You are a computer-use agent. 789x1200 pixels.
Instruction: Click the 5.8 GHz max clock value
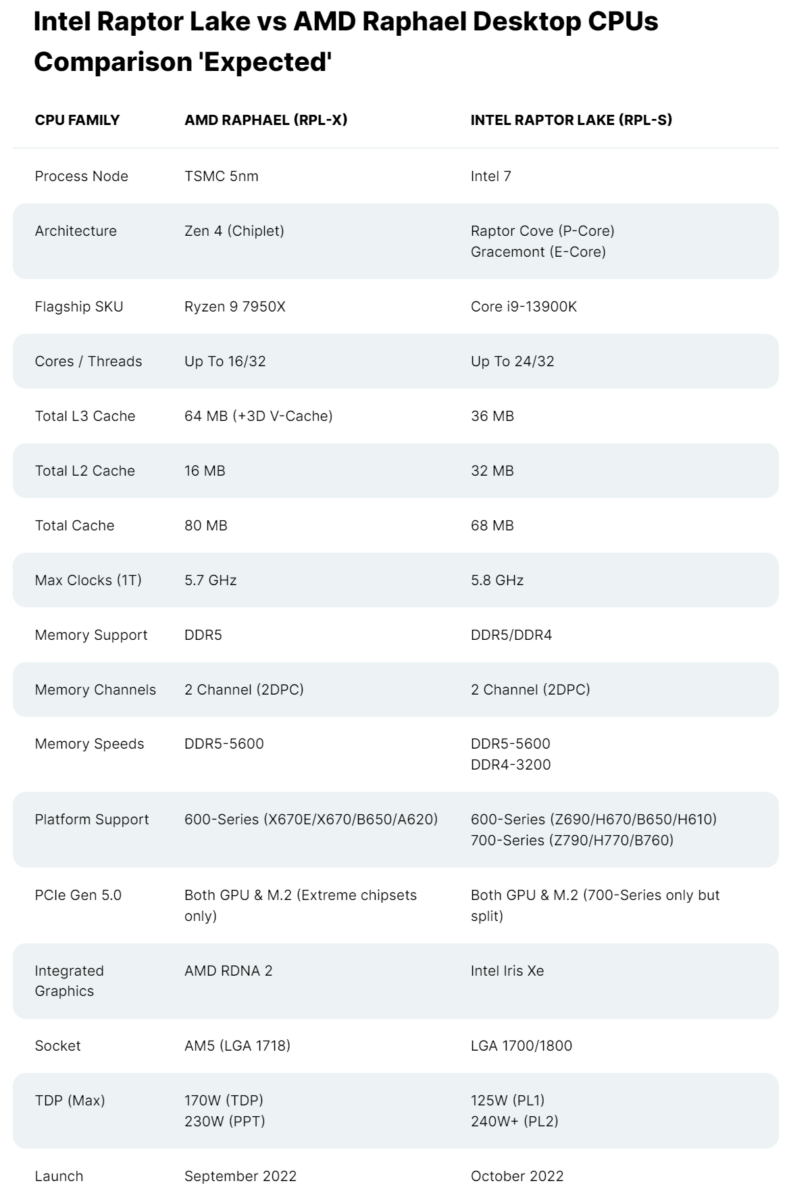point(497,580)
